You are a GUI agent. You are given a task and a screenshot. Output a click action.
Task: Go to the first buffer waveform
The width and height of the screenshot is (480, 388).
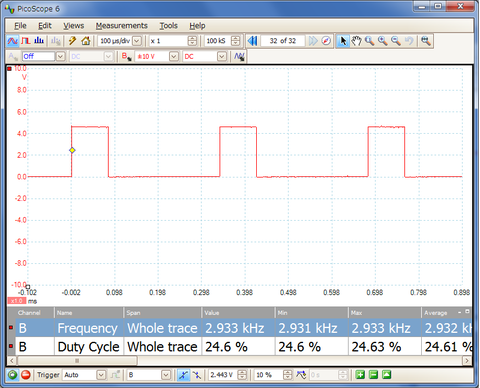pos(252,41)
